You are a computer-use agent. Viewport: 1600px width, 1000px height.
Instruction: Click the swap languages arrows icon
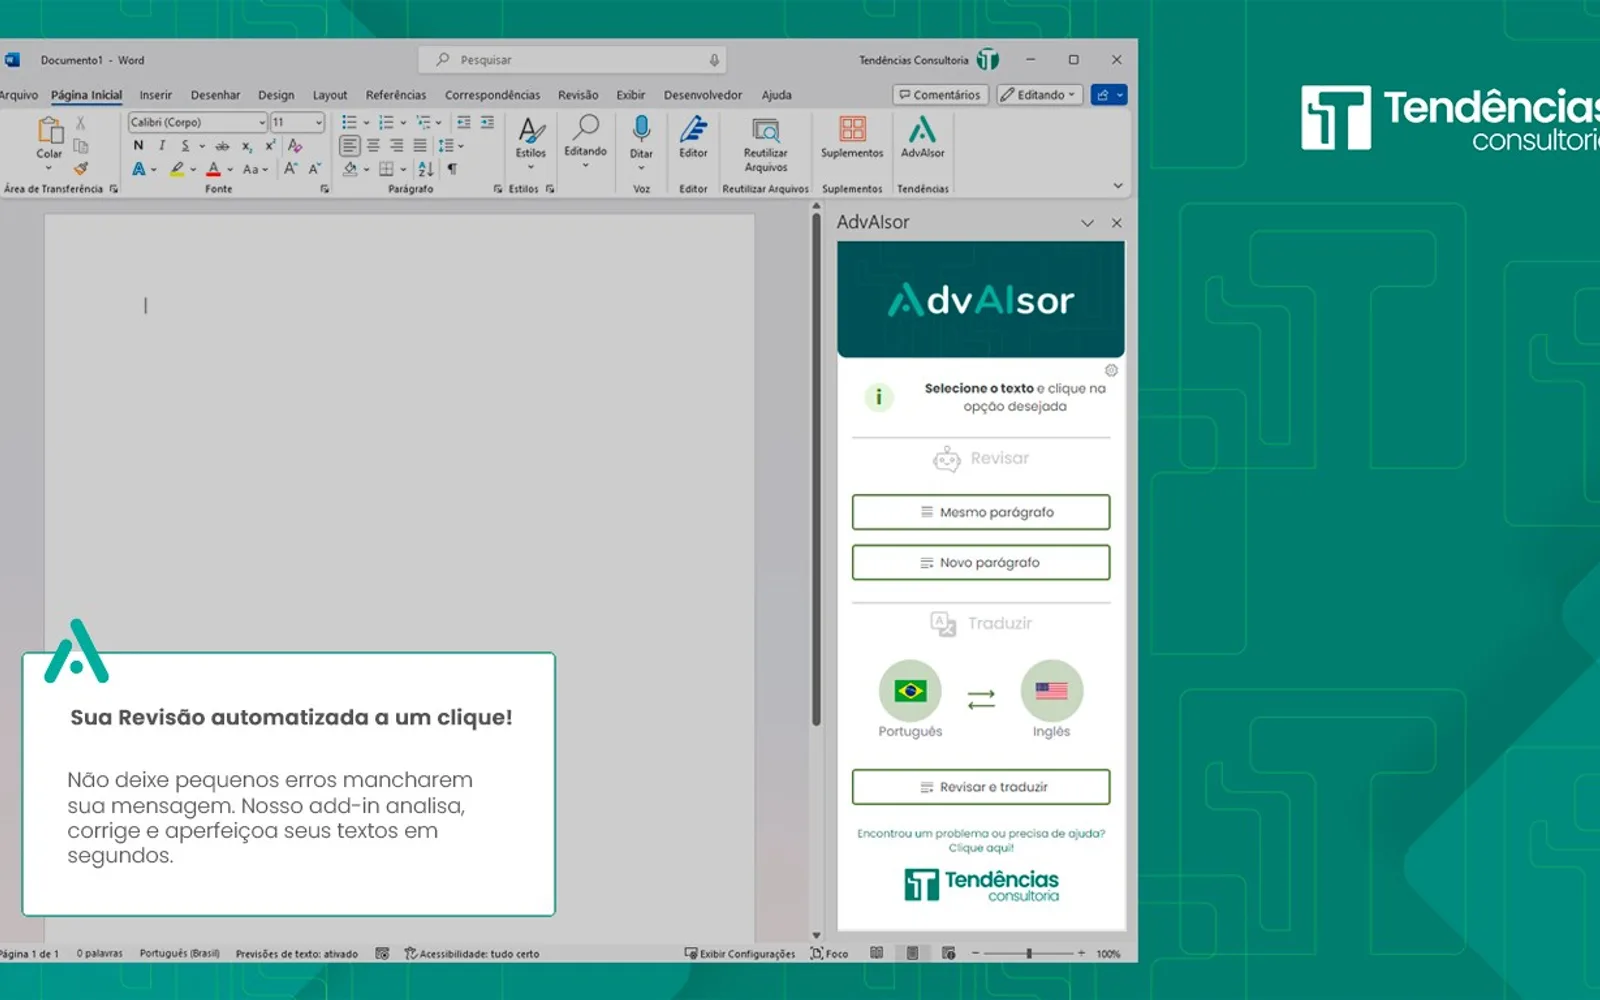click(x=981, y=699)
